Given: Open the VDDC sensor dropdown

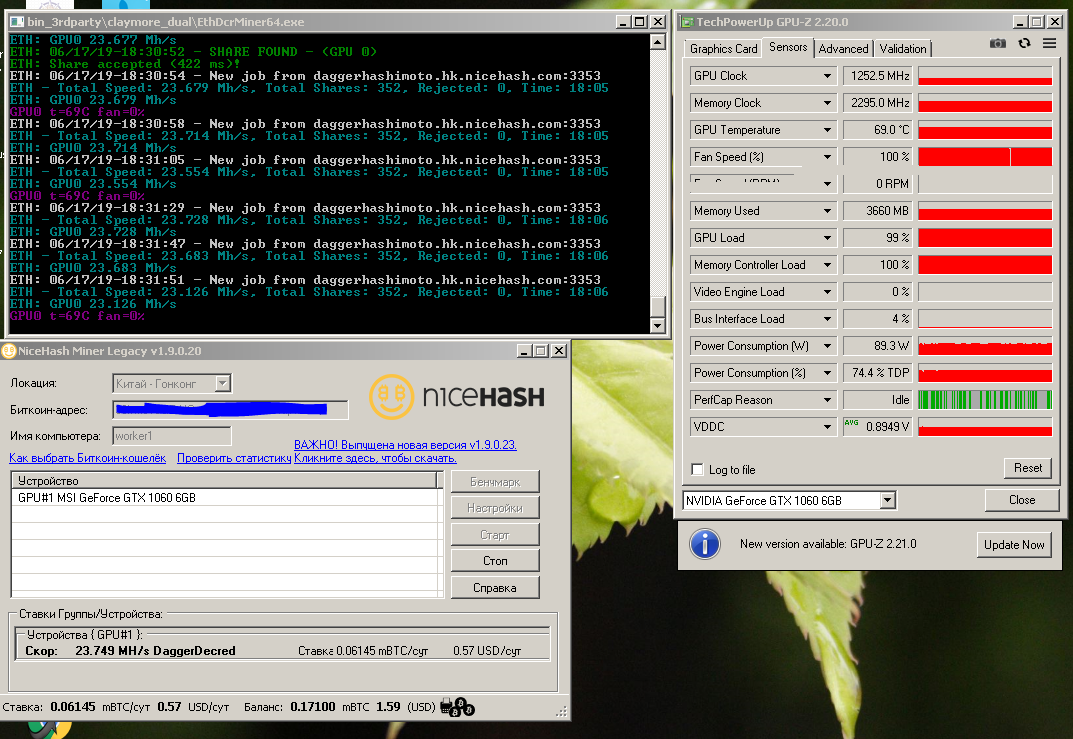Looking at the screenshot, I should pyautogui.click(x=827, y=427).
